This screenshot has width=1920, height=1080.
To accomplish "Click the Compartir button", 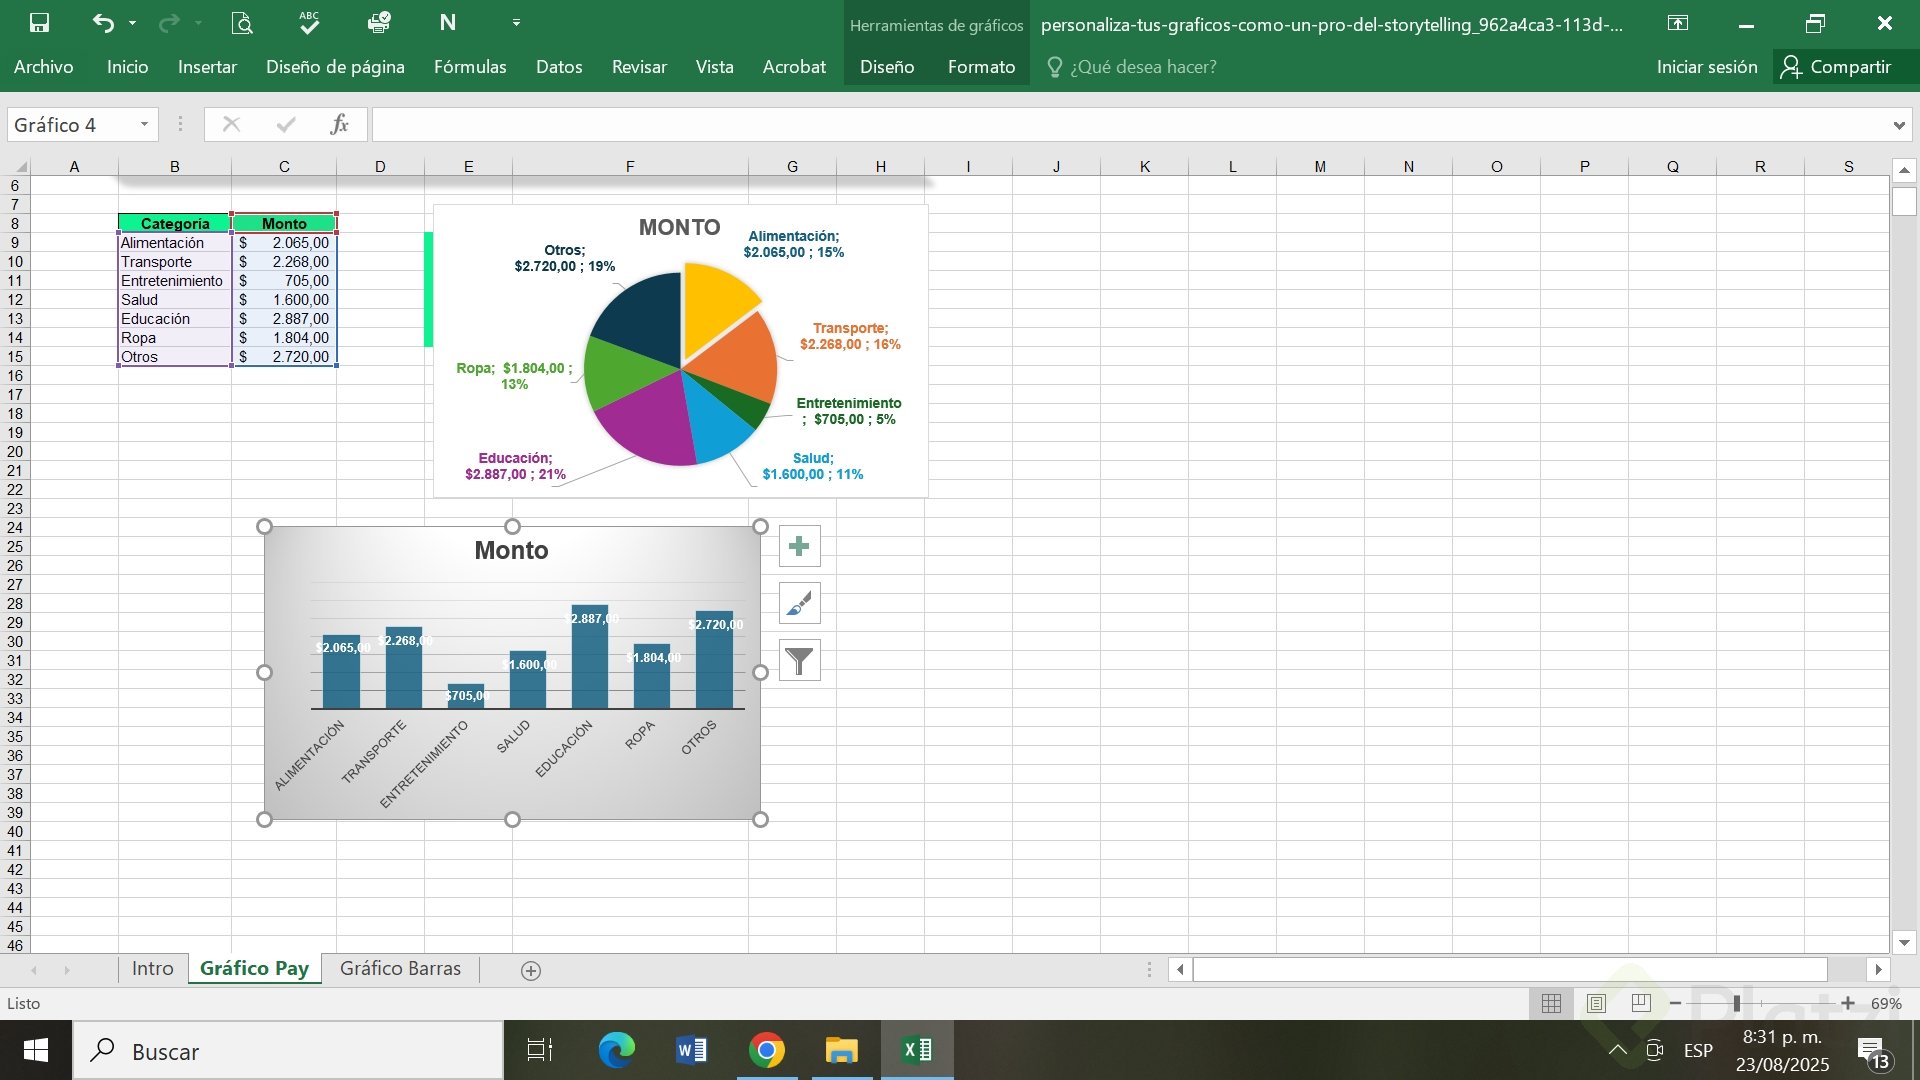I will click(x=1836, y=67).
